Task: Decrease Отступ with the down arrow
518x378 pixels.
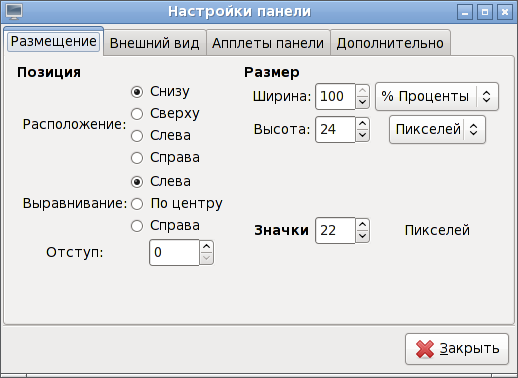Action: pyautogui.click(x=207, y=258)
